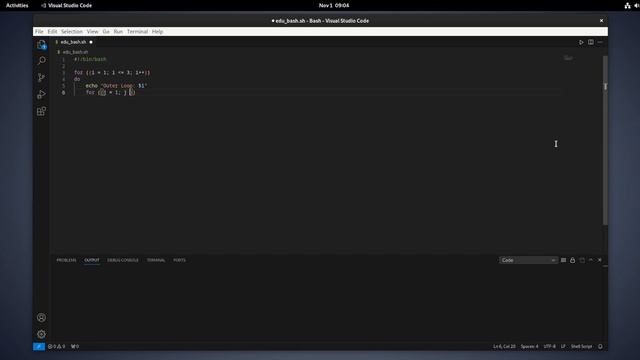The image size is (640, 360).
Task: Clear the output panel
Action: (x=563, y=260)
